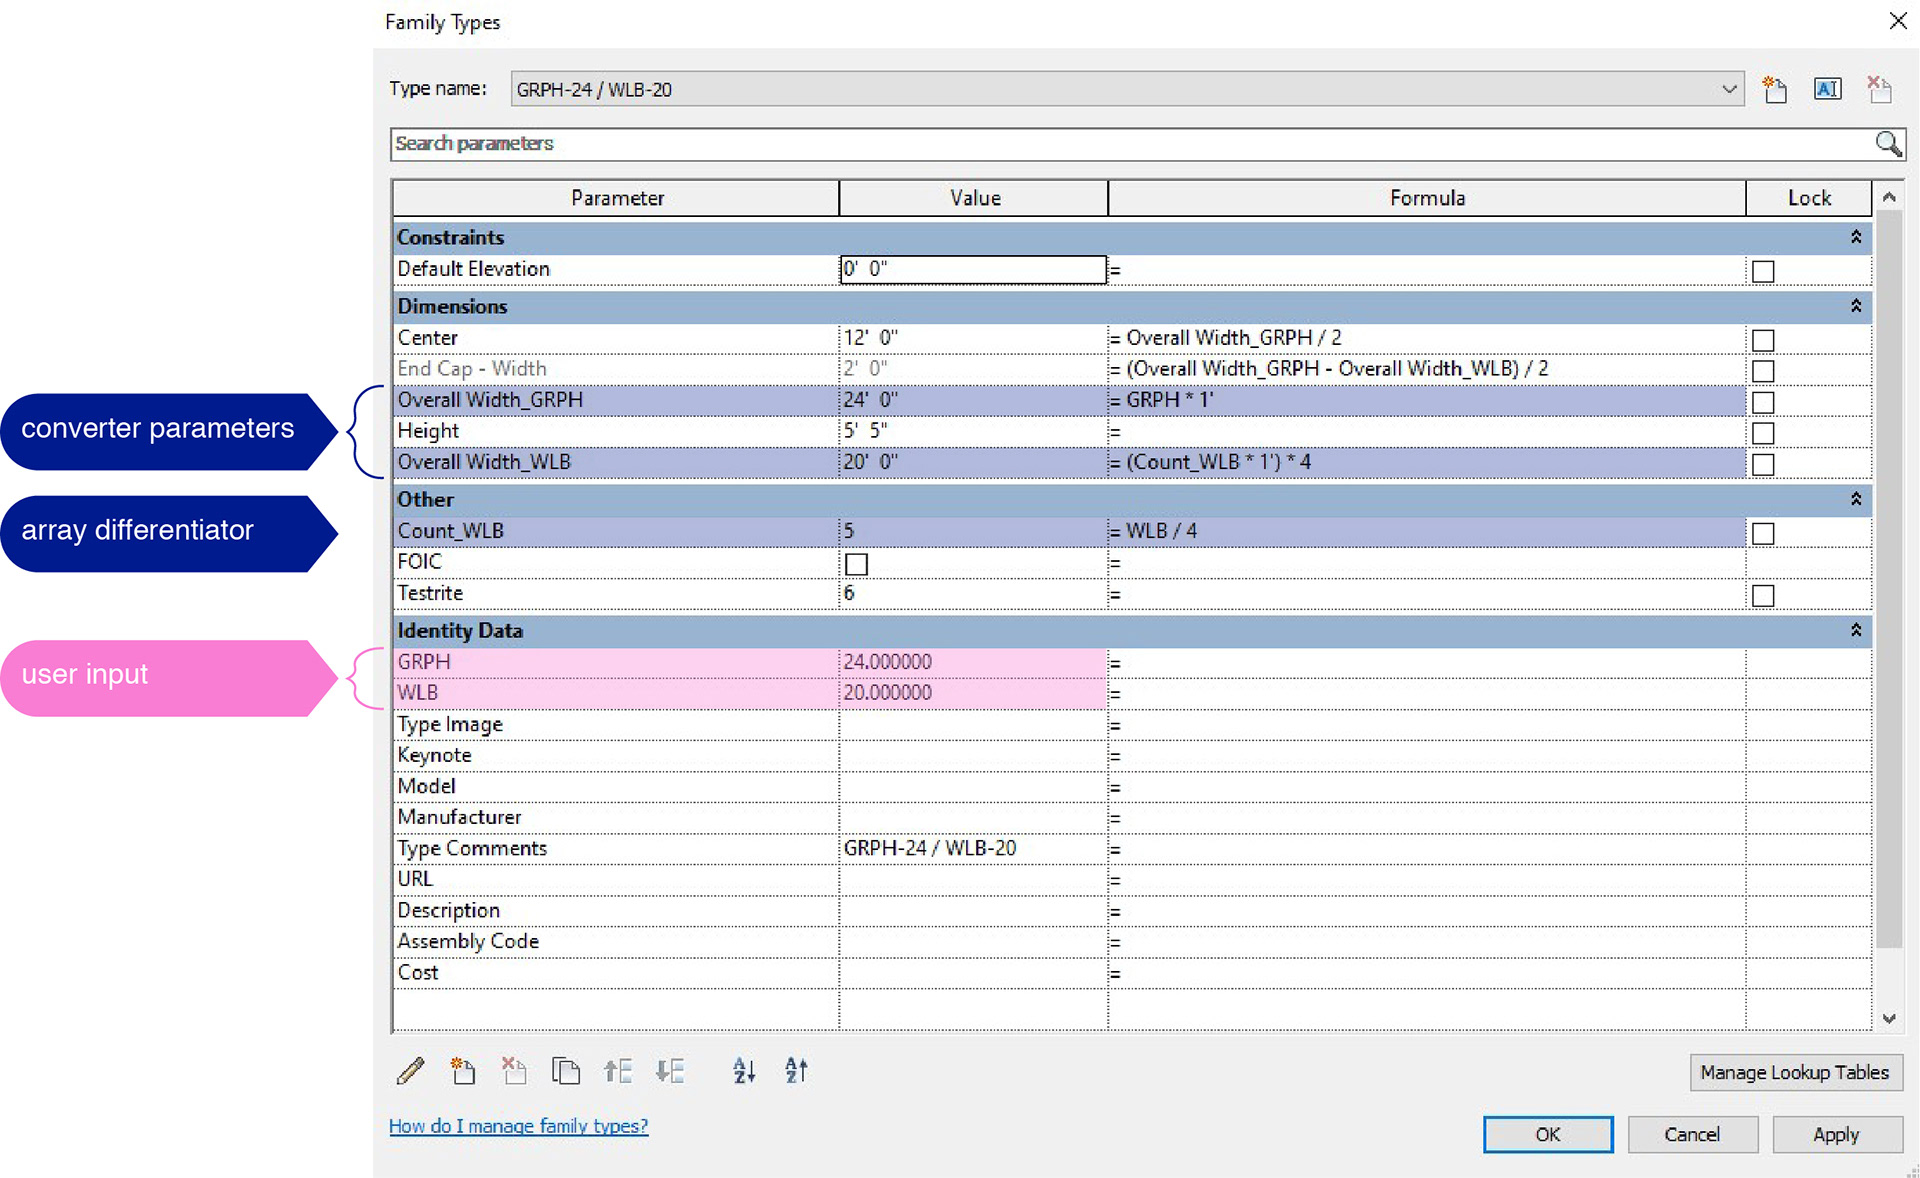Open the Type name dropdown
Screen dimensions: 1920x1178
(x=1729, y=89)
